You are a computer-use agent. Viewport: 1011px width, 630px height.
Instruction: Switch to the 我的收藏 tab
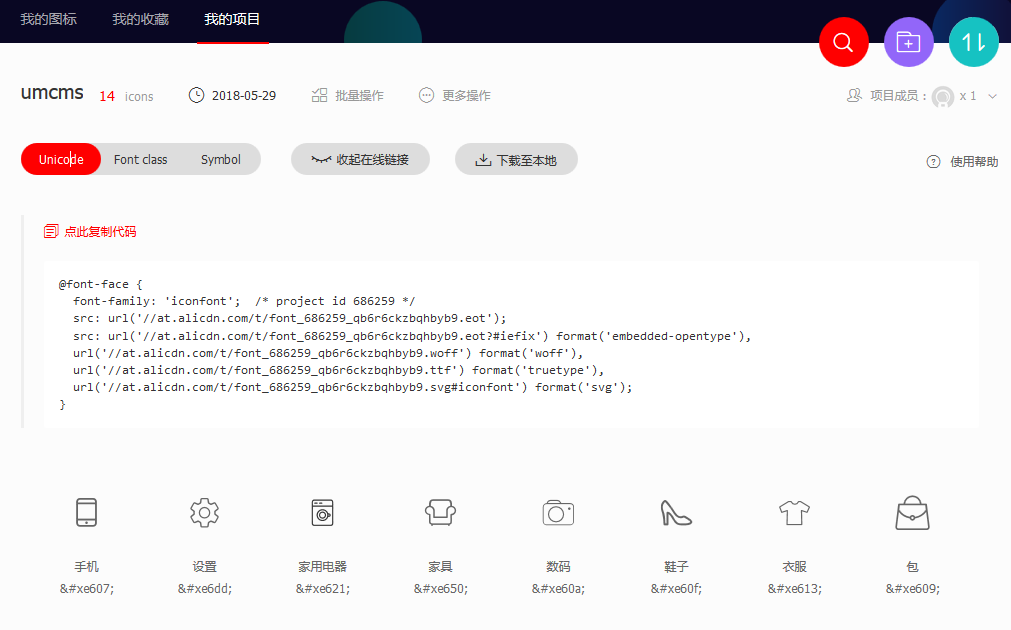(x=139, y=18)
